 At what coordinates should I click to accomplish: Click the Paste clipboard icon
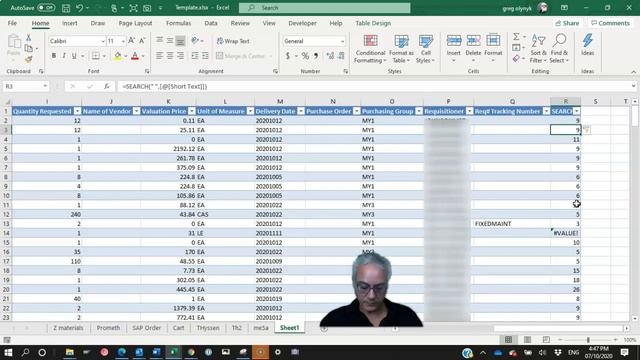tap(14, 41)
